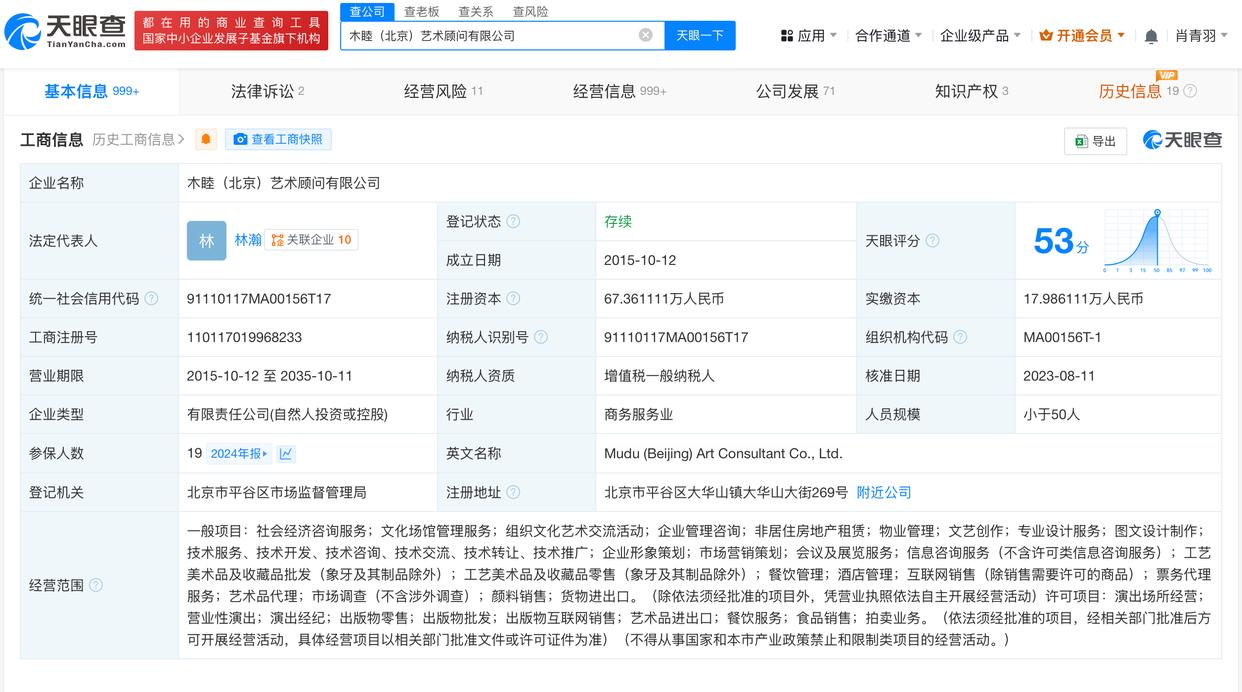Expand the 企业级产品 dropdown
This screenshot has width=1242, height=692.
click(981, 36)
